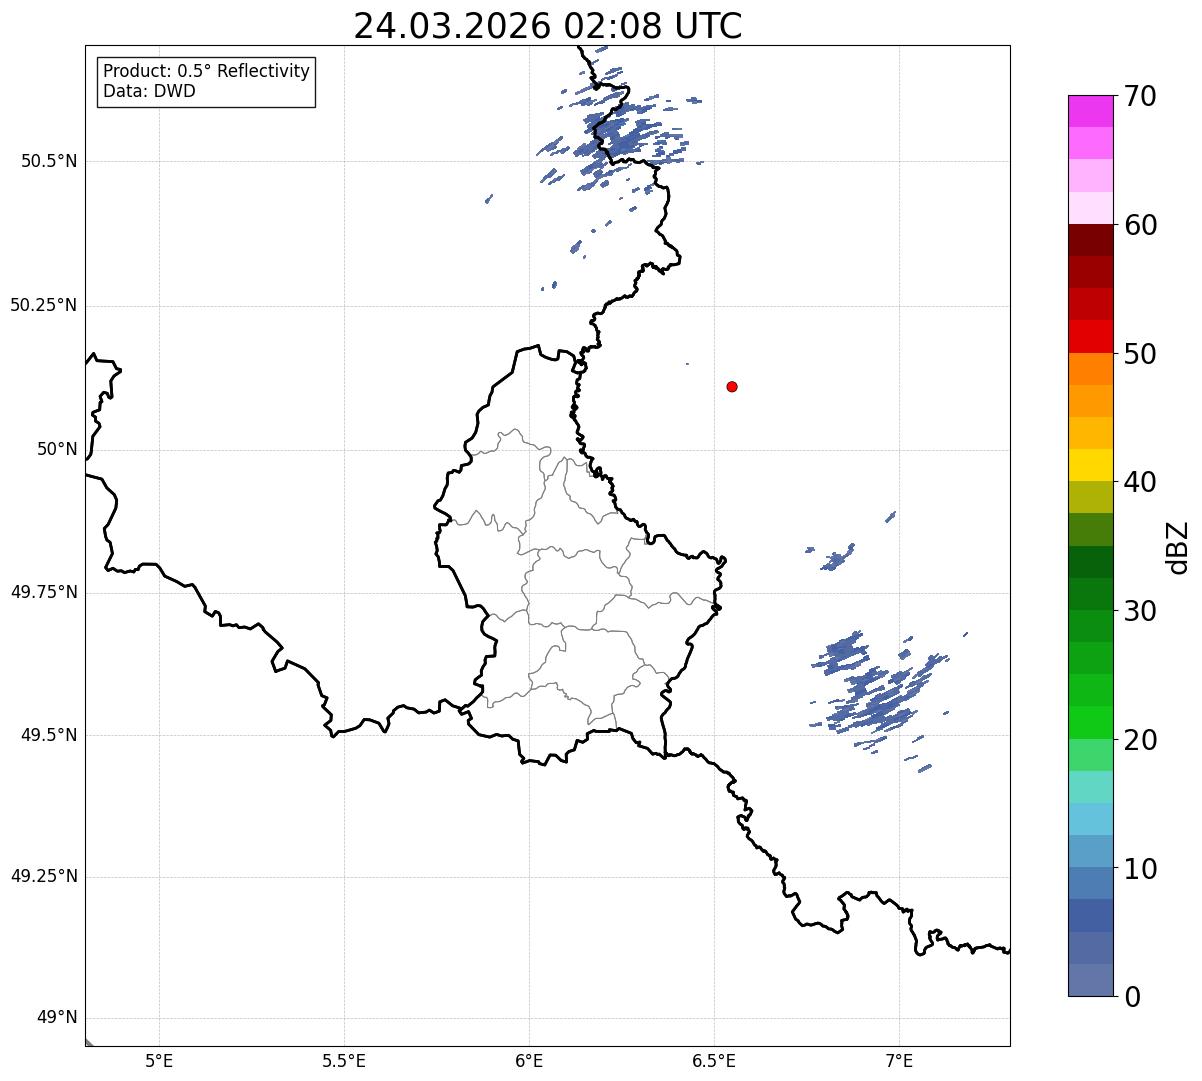Click the 5.5°E longitude label

click(x=344, y=1061)
